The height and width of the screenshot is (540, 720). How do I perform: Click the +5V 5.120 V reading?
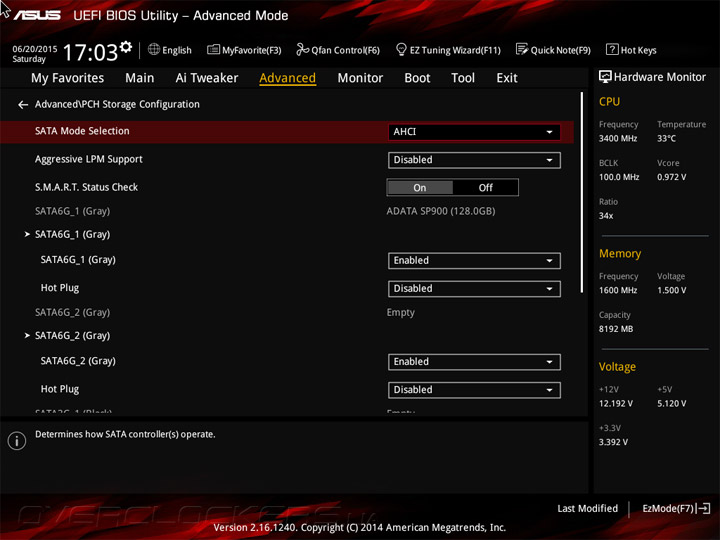click(x=671, y=403)
